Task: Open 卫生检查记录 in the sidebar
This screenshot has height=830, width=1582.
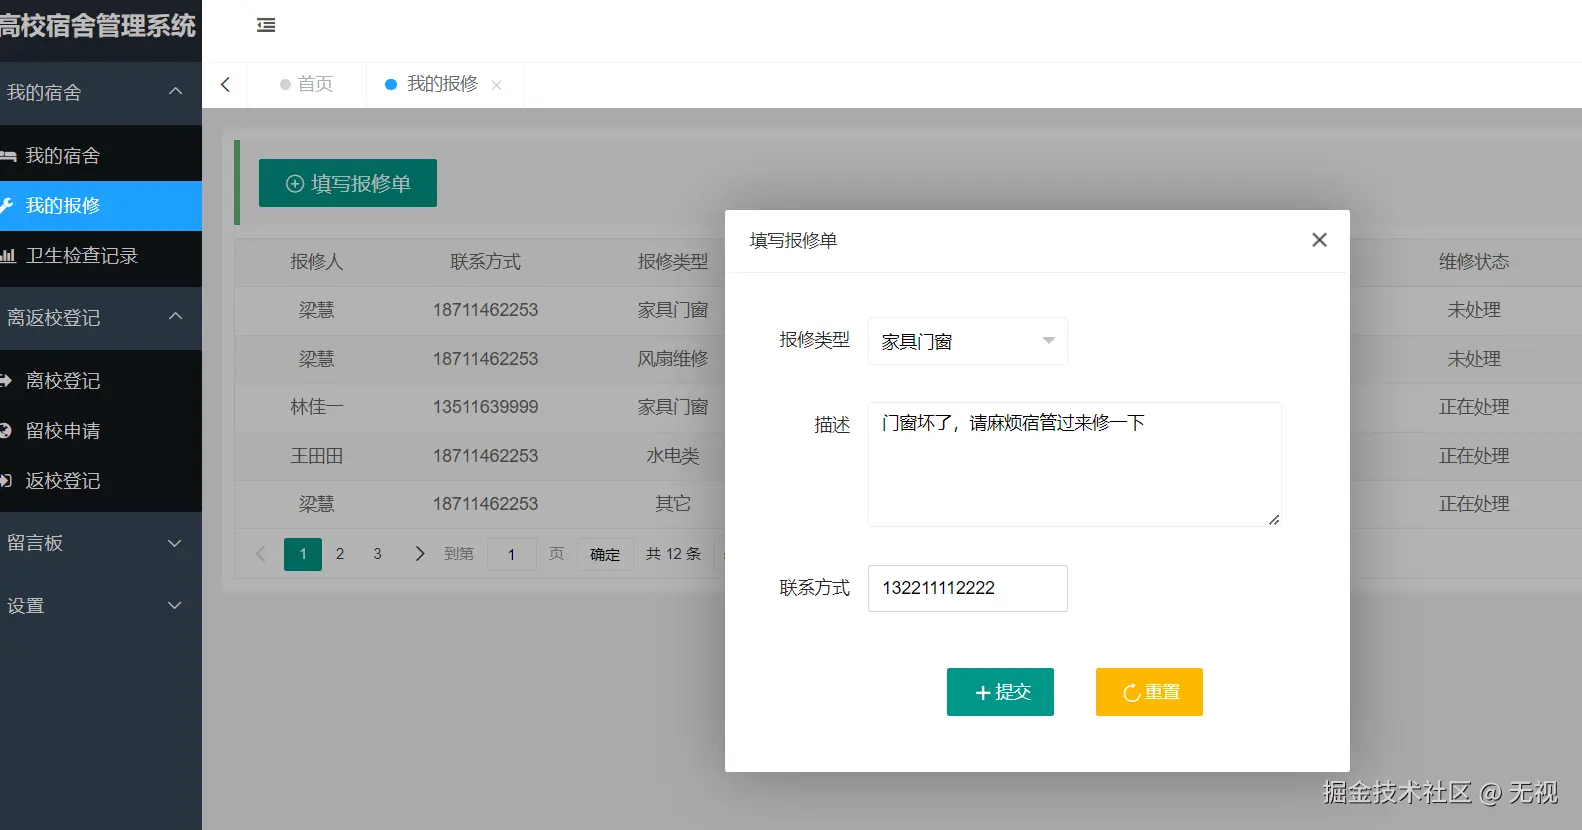Action: pos(101,256)
